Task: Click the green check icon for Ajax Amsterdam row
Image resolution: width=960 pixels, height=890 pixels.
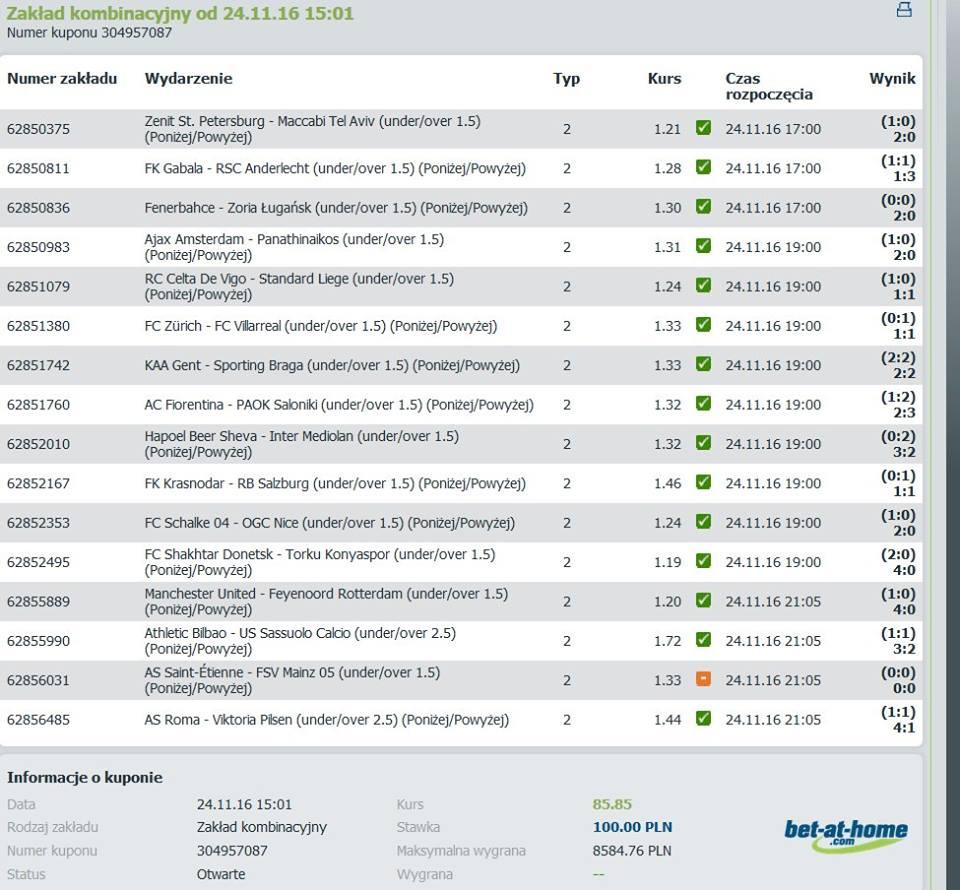Action: pos(703,245)
